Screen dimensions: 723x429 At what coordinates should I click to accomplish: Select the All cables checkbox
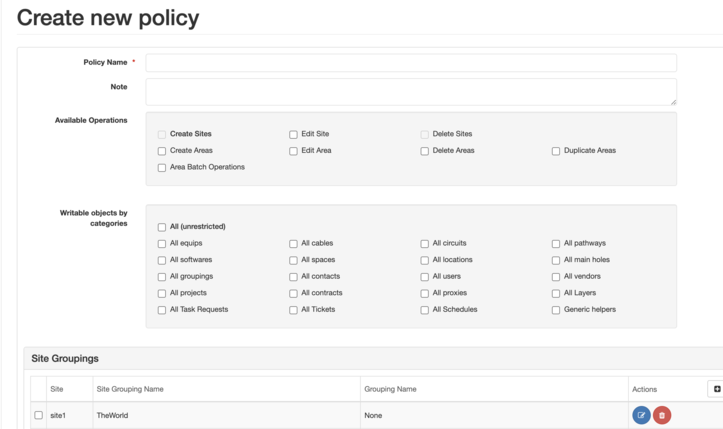(293, 244)
